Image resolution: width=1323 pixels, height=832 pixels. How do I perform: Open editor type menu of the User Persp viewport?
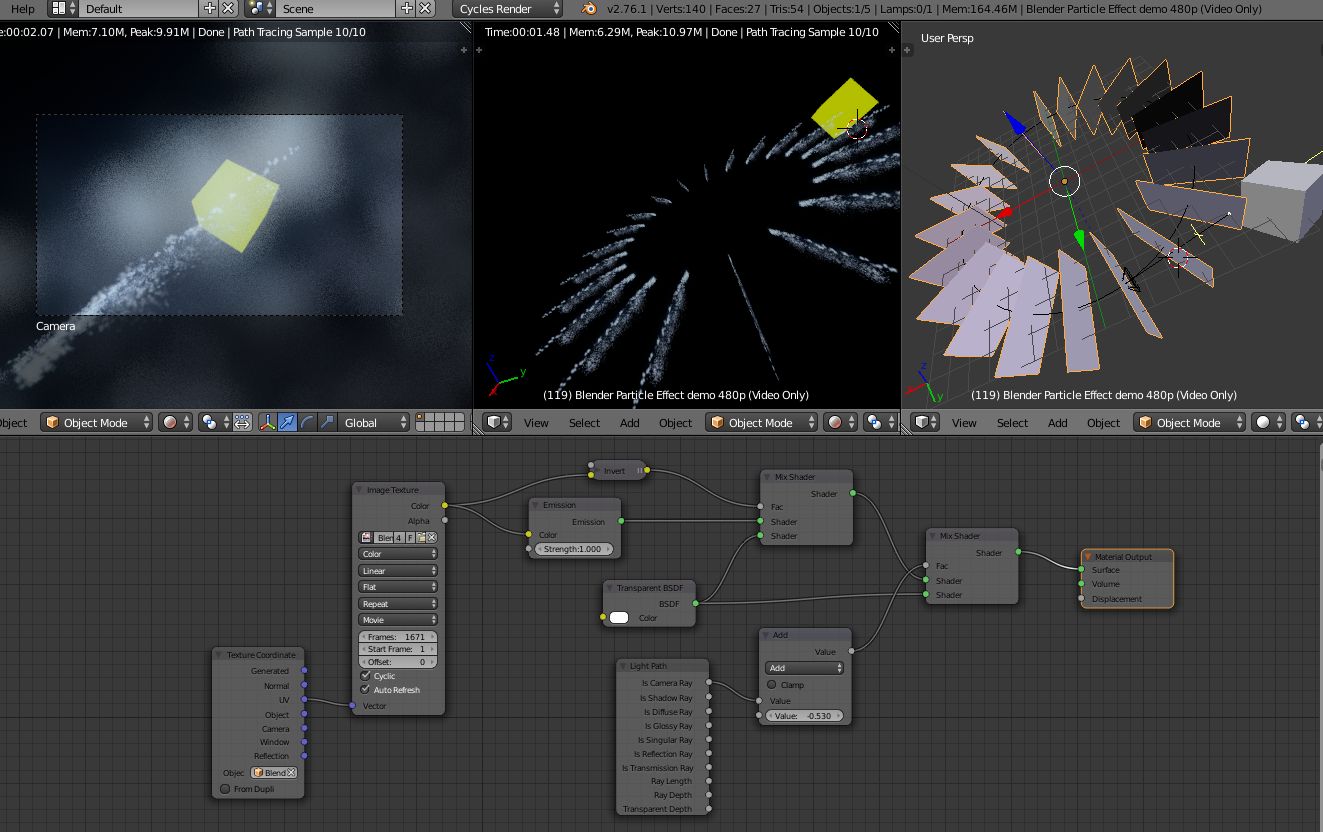click(926, 423)
